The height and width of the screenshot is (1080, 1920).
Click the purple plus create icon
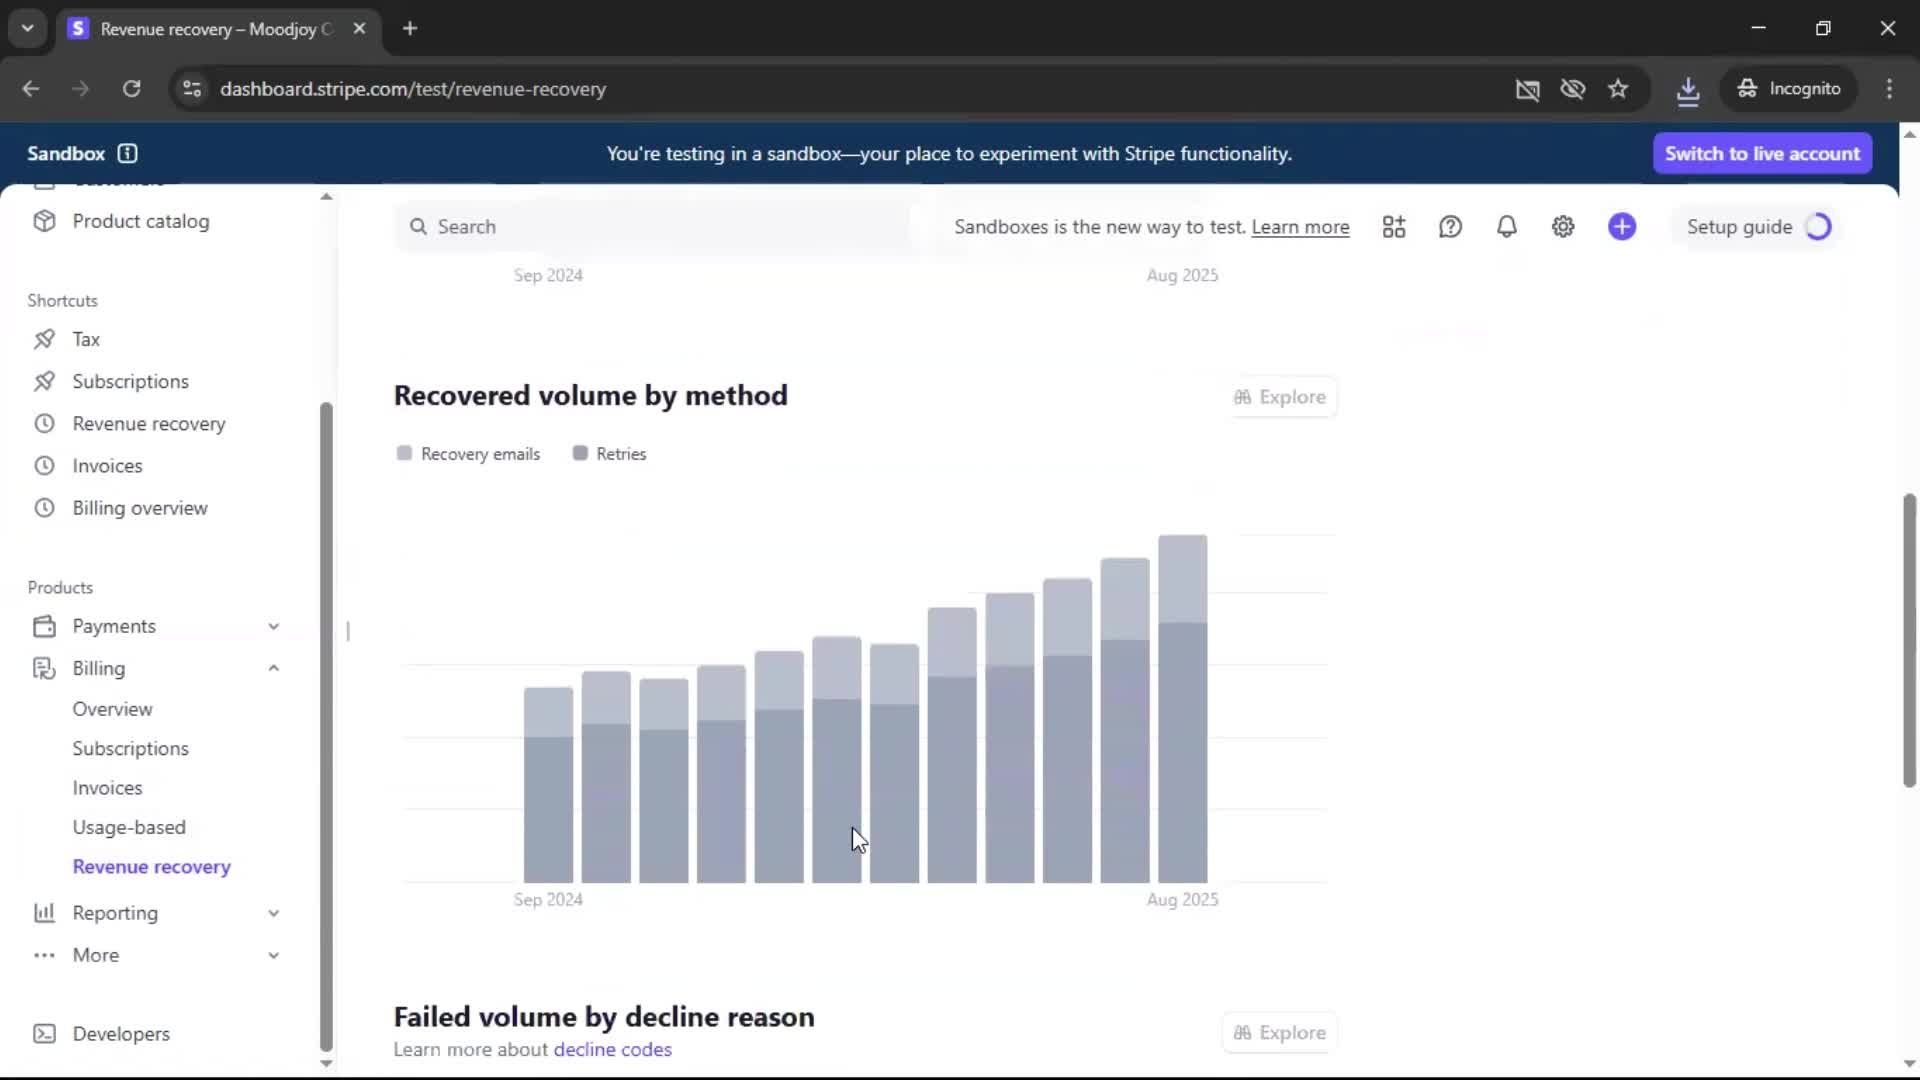coord(1622,227)
